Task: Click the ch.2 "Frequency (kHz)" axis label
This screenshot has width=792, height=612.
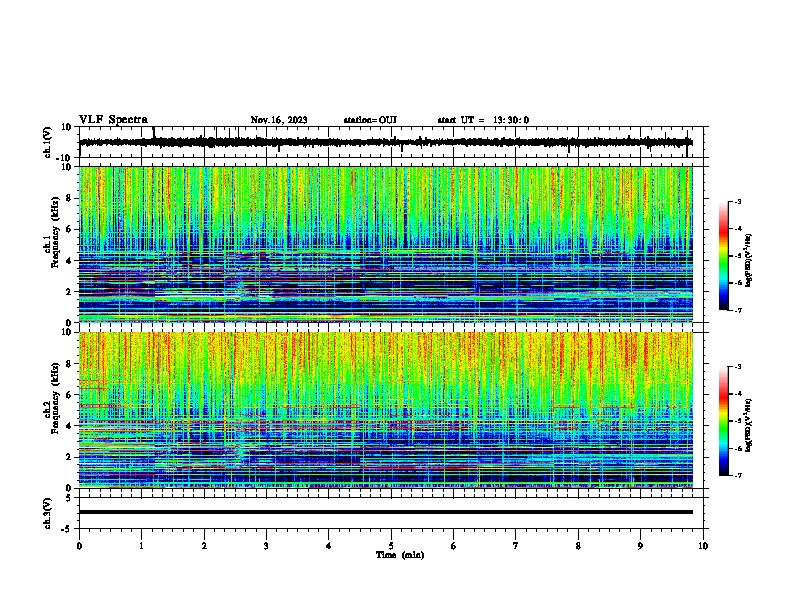Action: [55, 398]
